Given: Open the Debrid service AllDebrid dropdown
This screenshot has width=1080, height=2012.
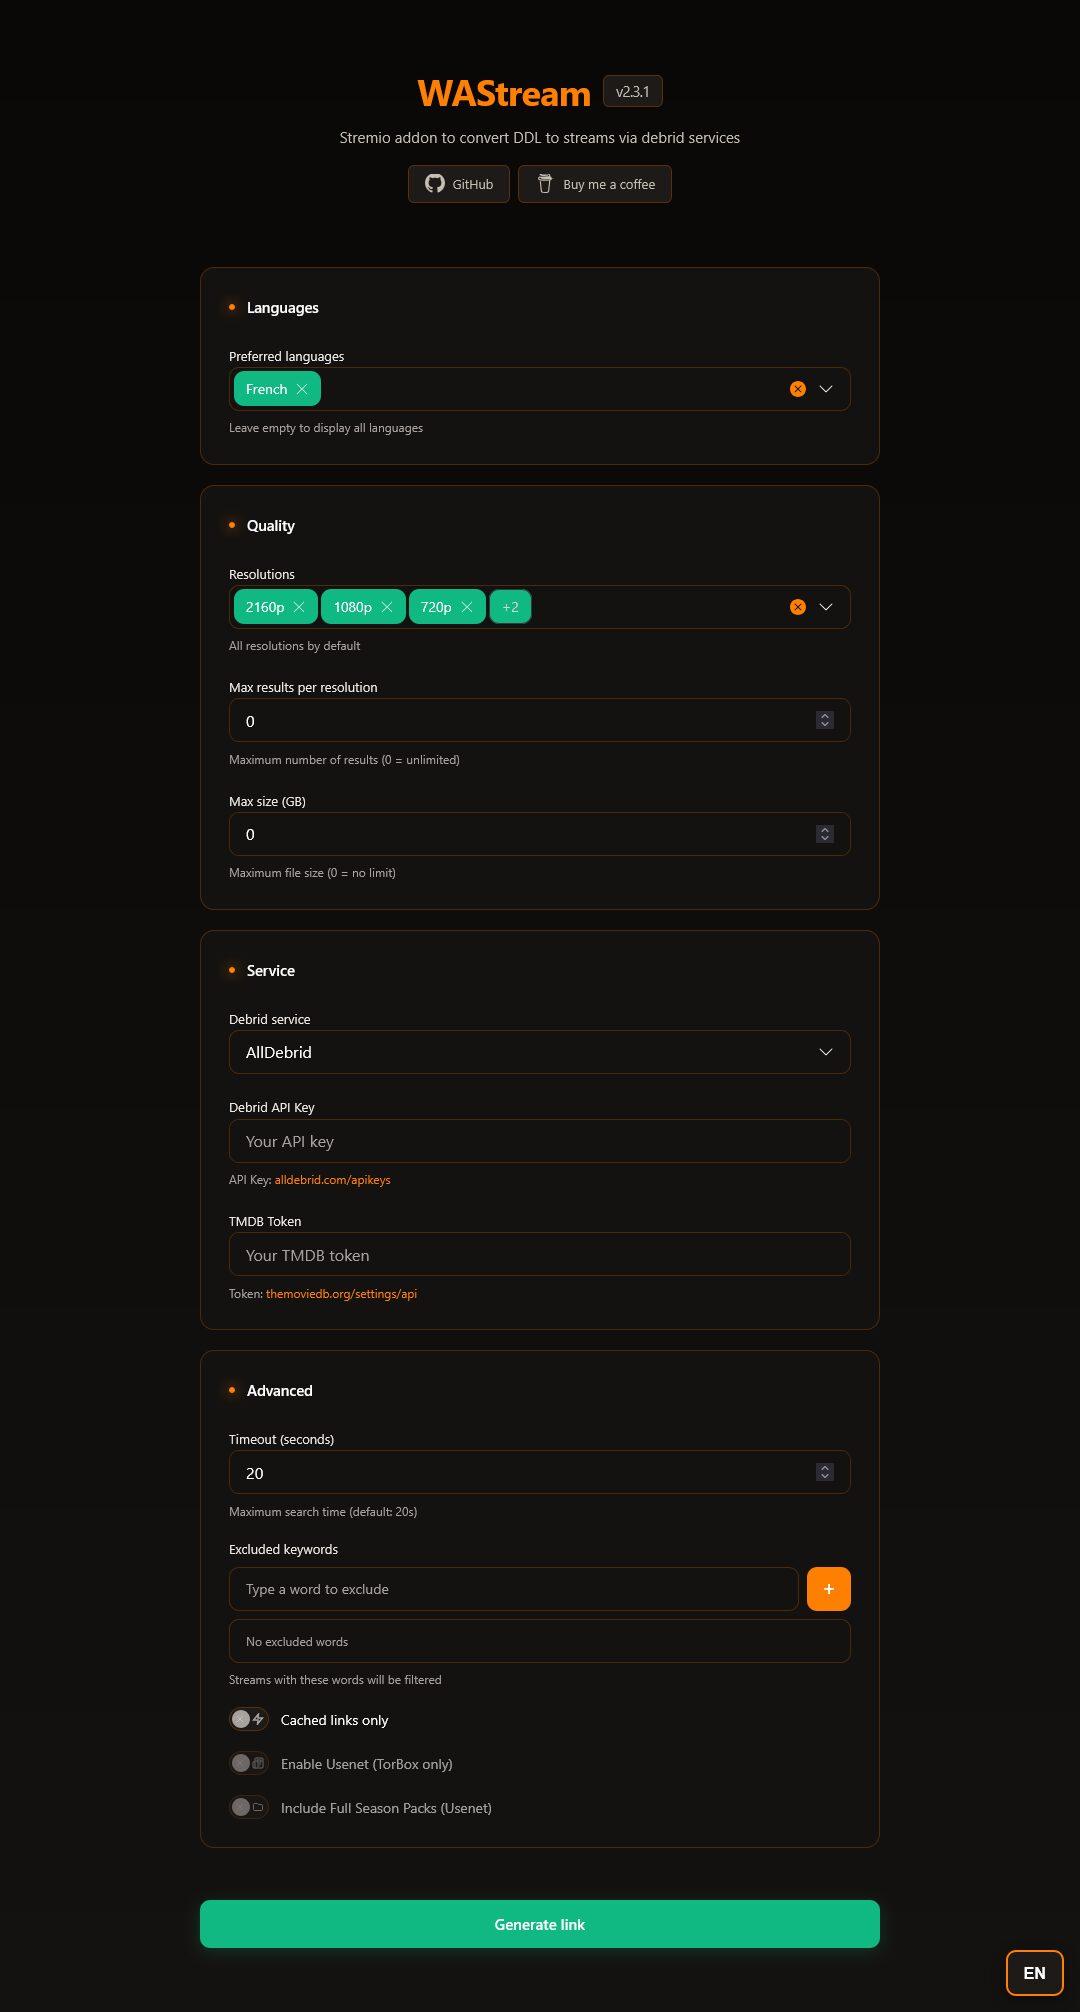Looking at the screenshot, I should (x=539, y=1052).
